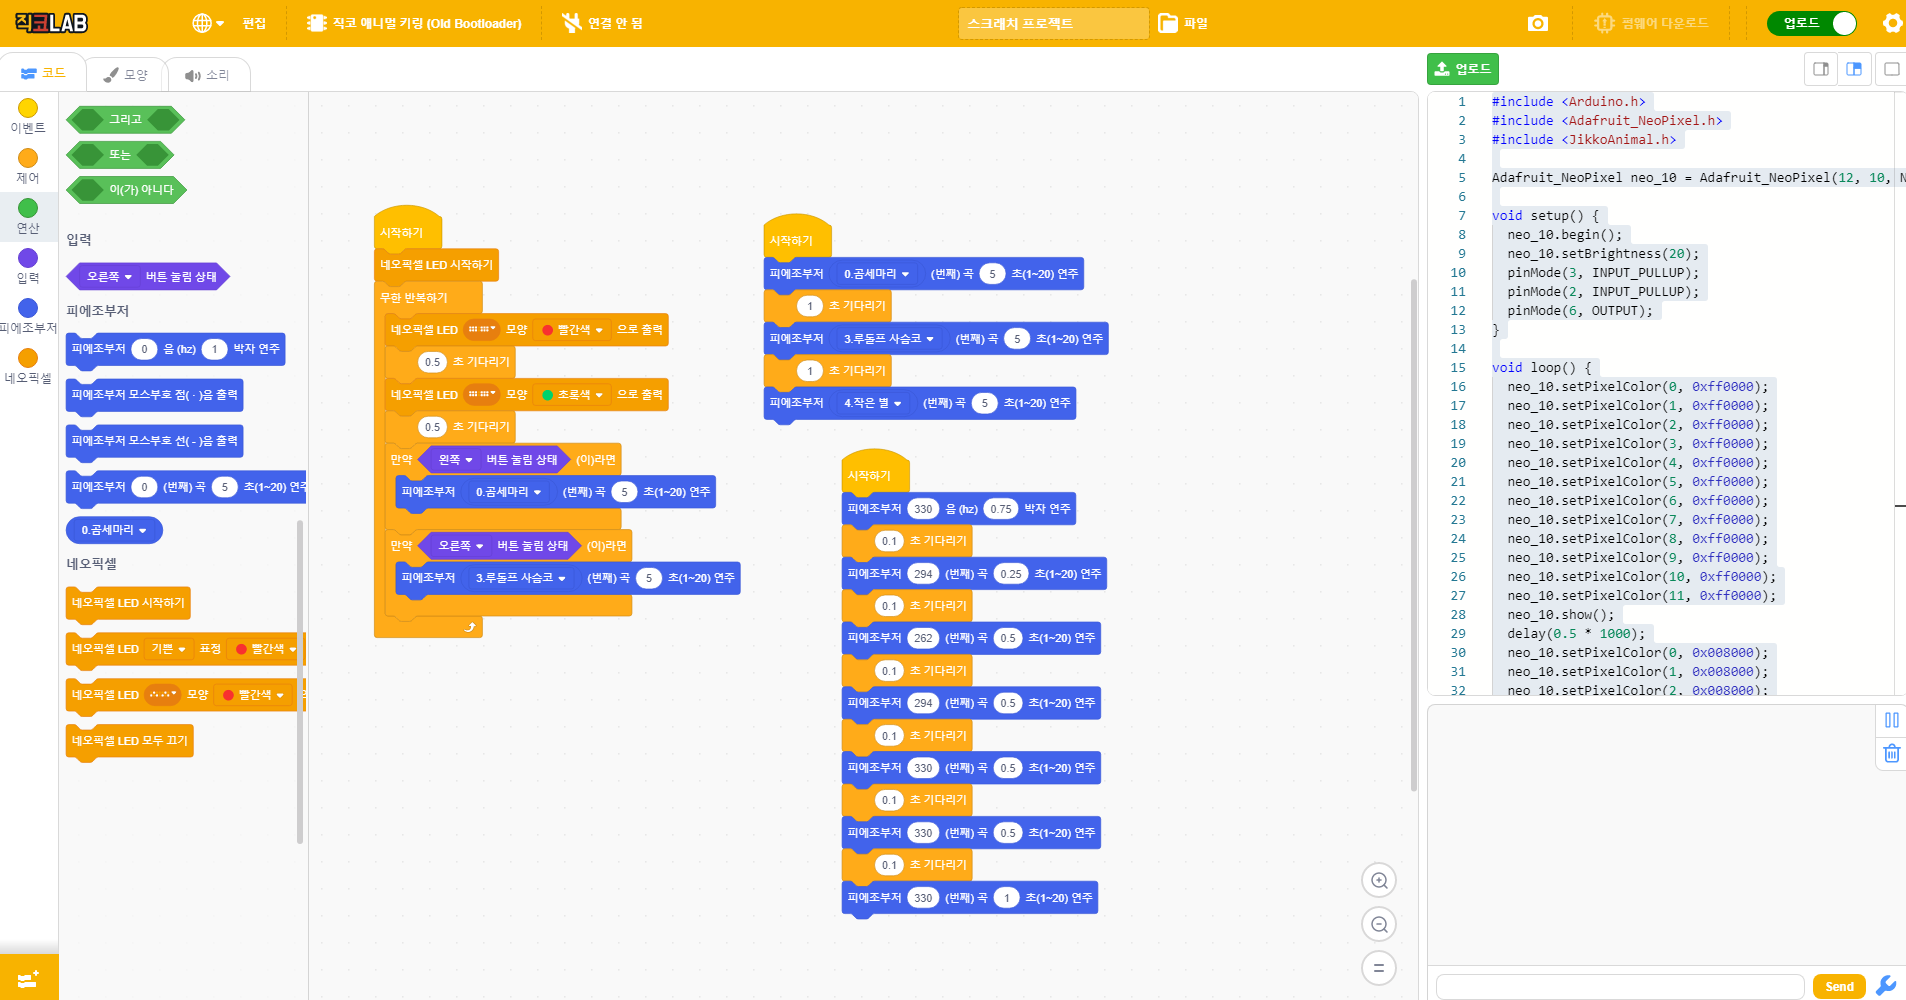
Task: Open the add extension button
Action: [28, 979]
